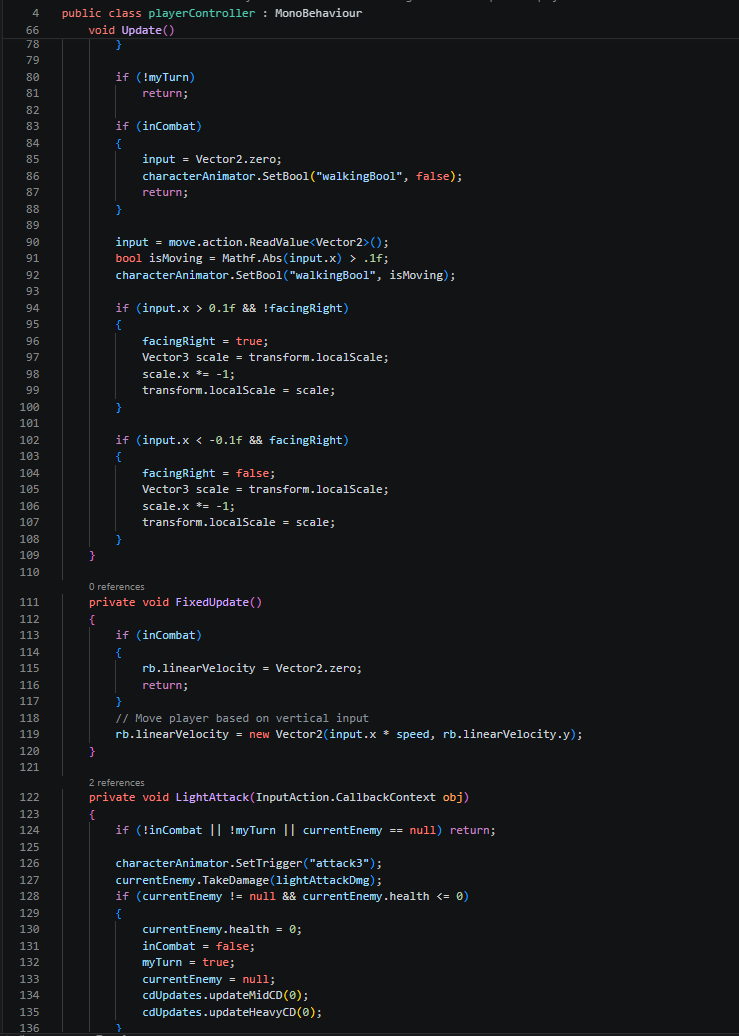Click 'currentEnemy = null' on line 133
The image size is (739, 1036).
pos(205,979)
